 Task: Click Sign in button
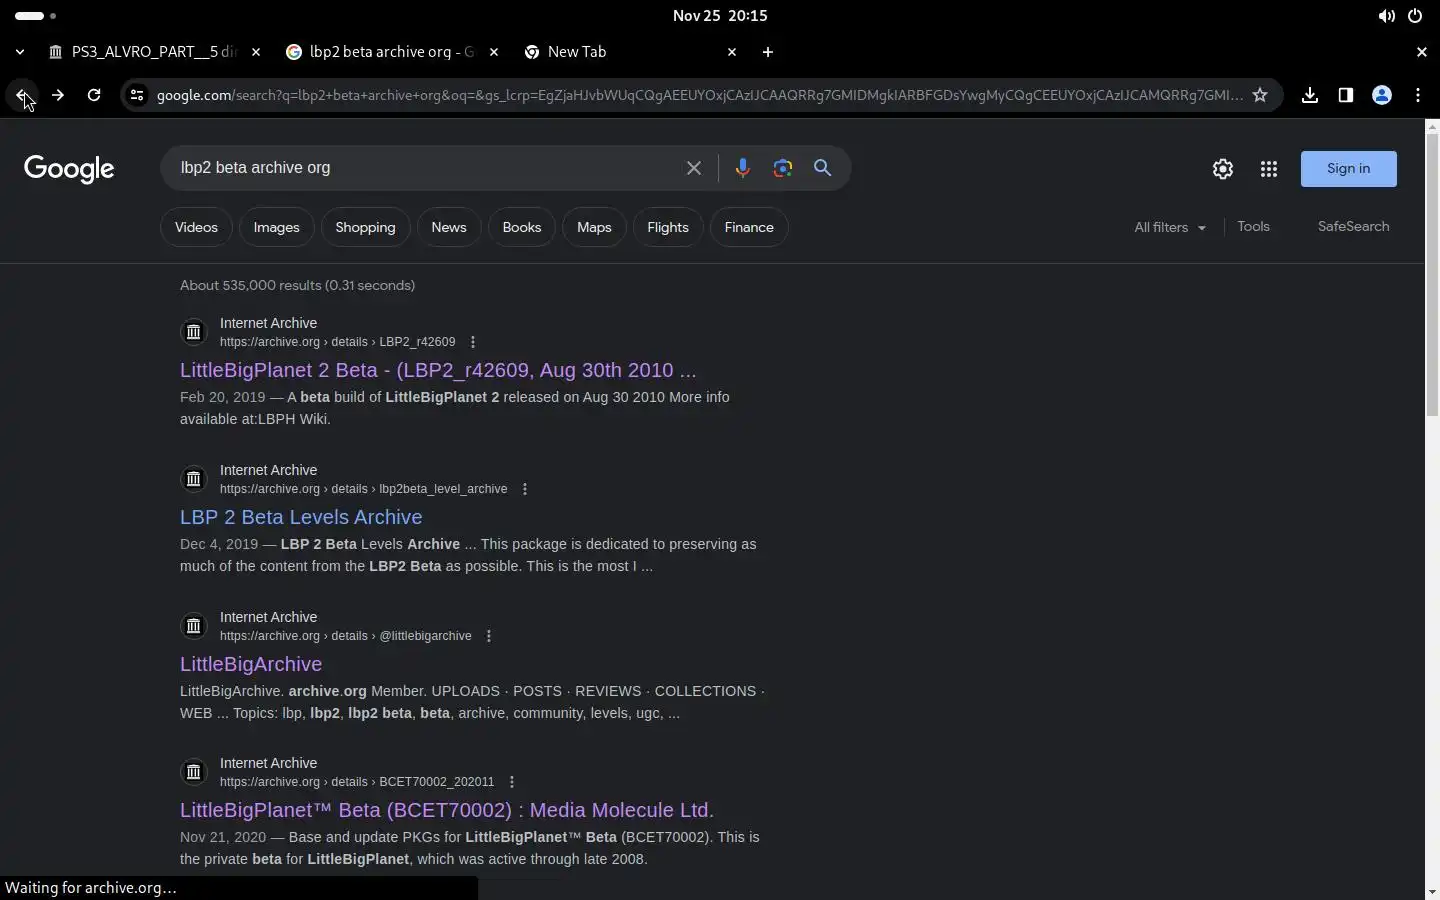1348,169
